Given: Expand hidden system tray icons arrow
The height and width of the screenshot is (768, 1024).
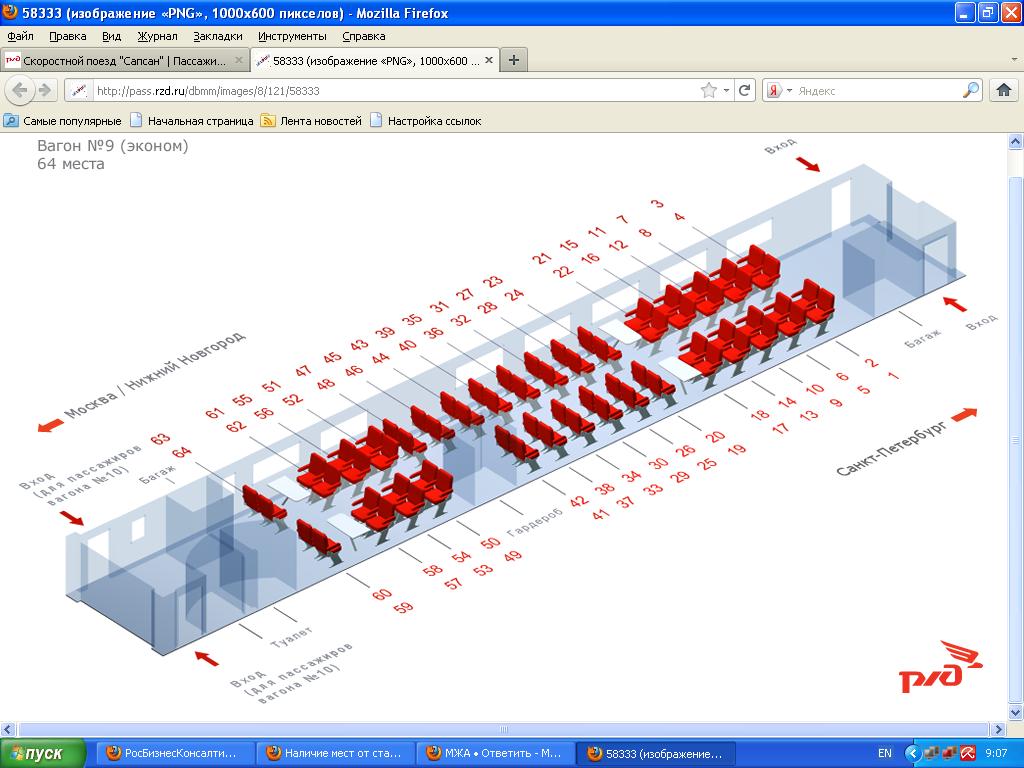Looking at the screenshot, I should click(x=912, y=753).
